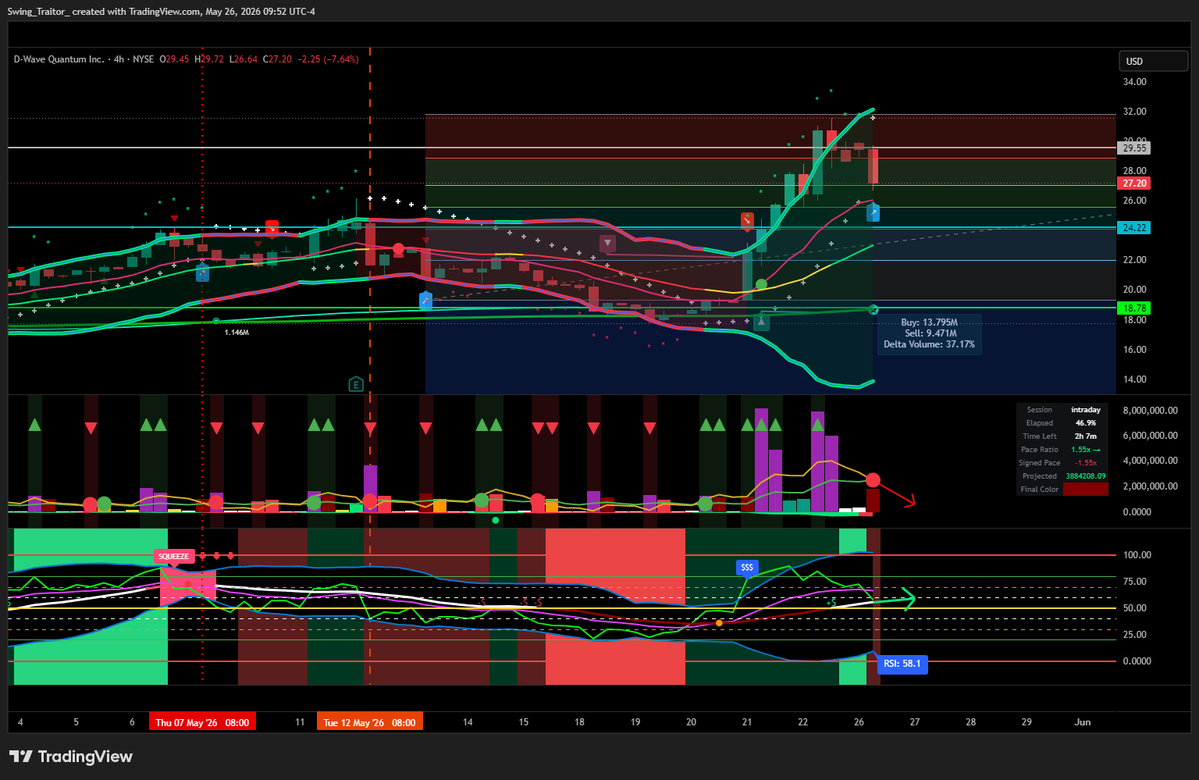Screen dimensions: 1199x780
Task: Click the '22' date on the time axis
Action: tap(803, 722)
